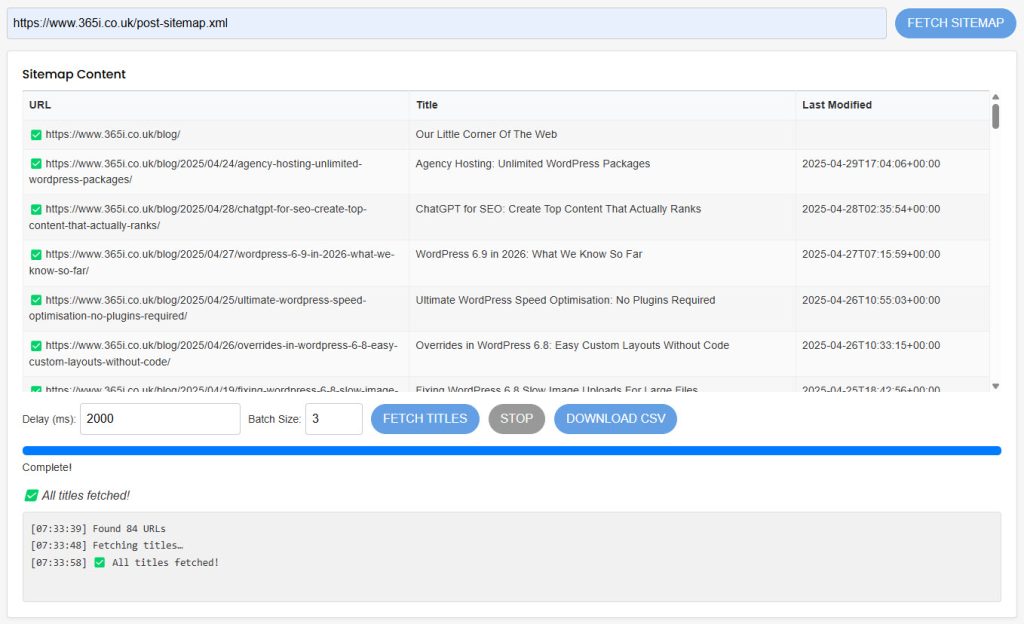
Task: Click the DOWNLOAD CSV button
Action: pyautogui.click(x=615, y=418)
